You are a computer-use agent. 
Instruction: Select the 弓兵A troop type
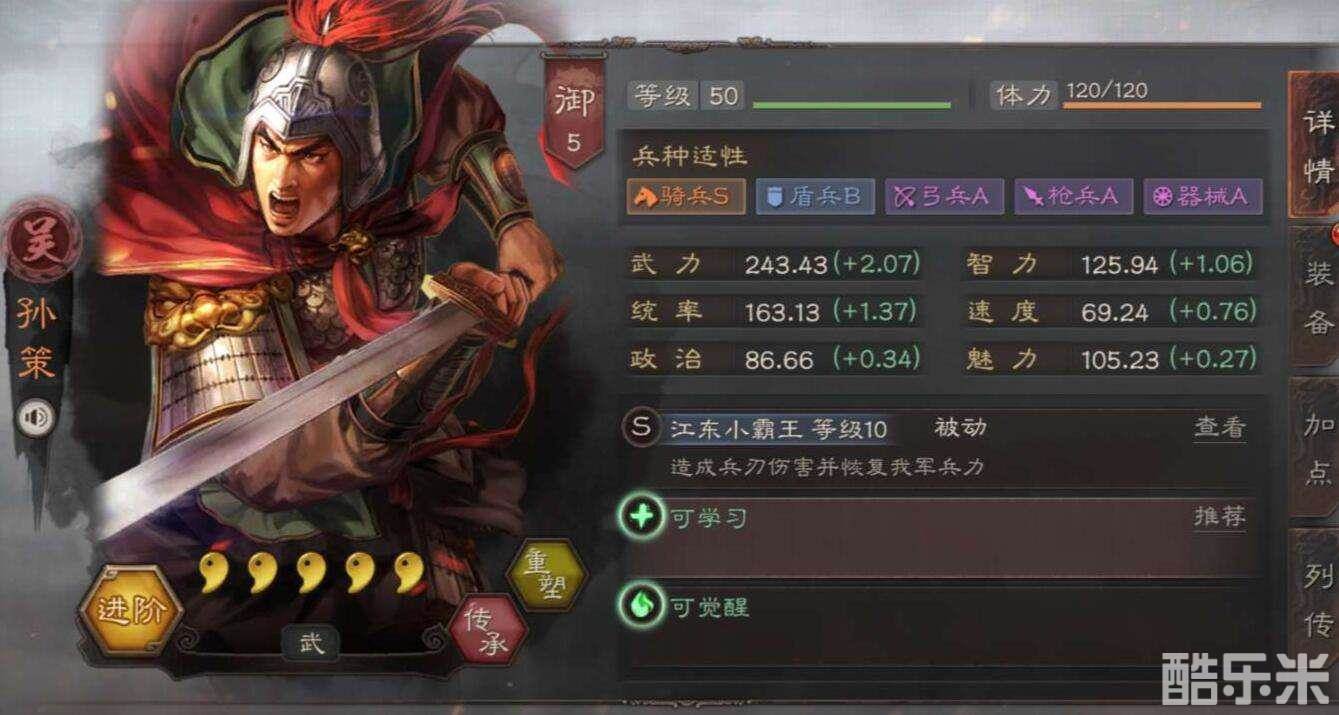coord(944,196)
